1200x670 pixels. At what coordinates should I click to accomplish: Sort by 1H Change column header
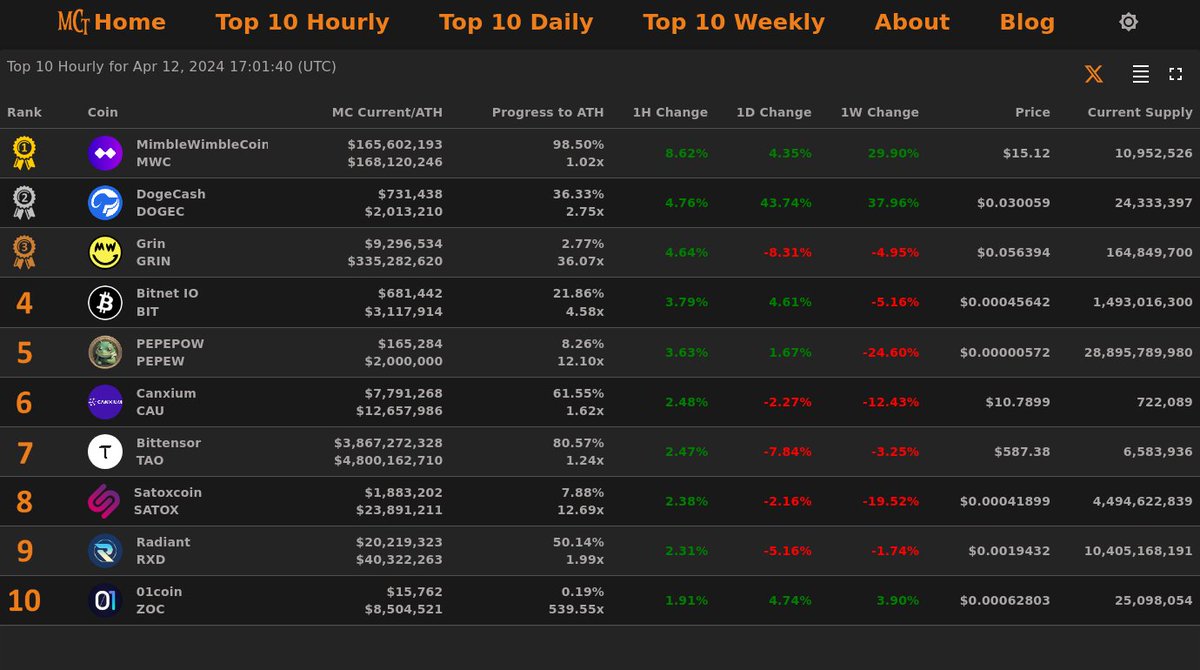(x=670, y=112)
